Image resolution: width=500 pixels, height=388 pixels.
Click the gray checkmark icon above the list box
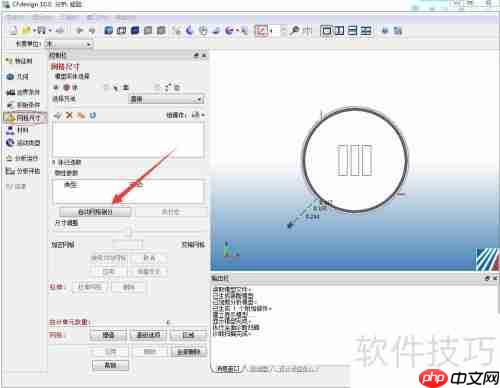tap(58, 115)
